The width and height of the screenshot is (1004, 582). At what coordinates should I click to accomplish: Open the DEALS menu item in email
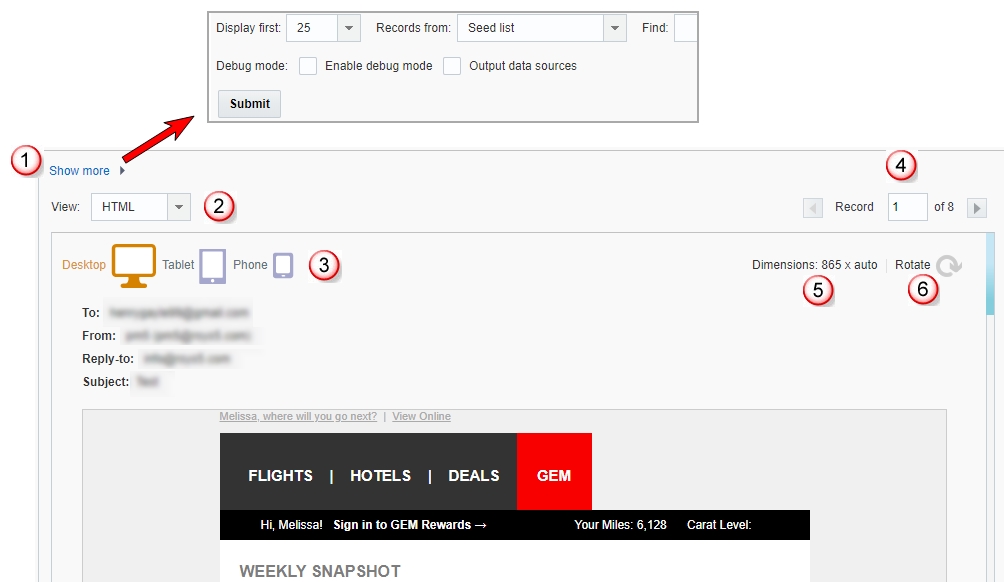click(x=474, y=476)
